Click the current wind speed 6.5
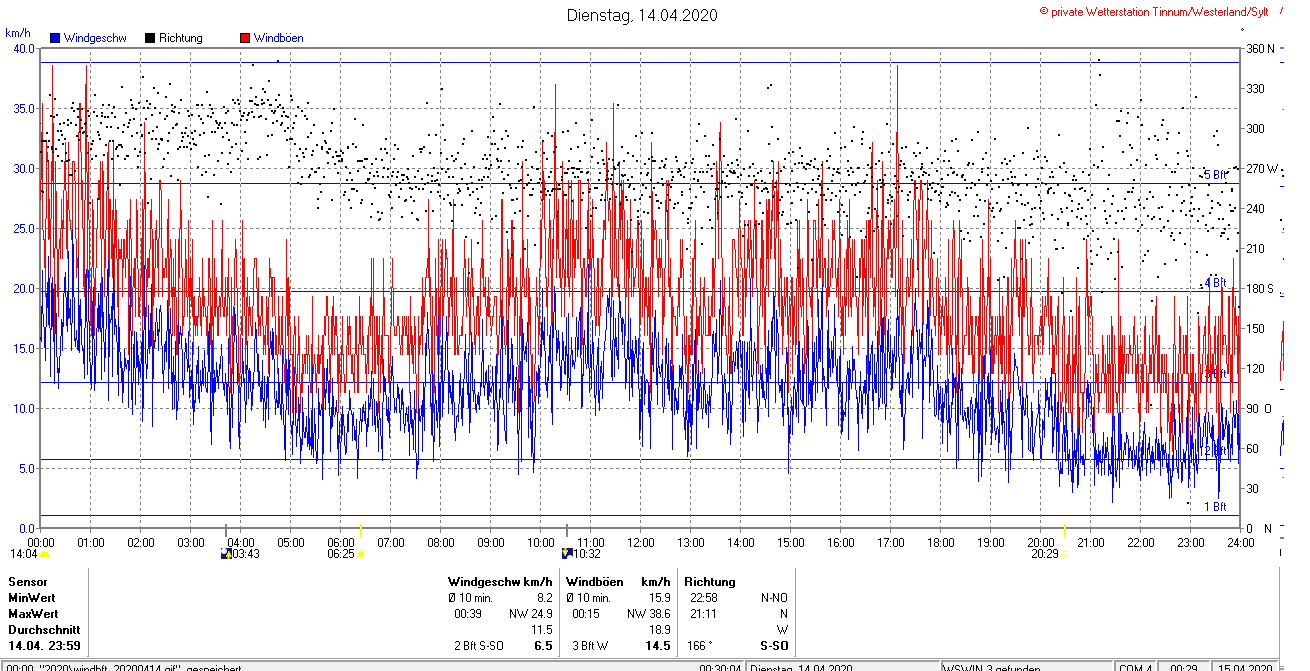Image resolution: width=1310 pixels, height=671 pixels. coord(543,646)
